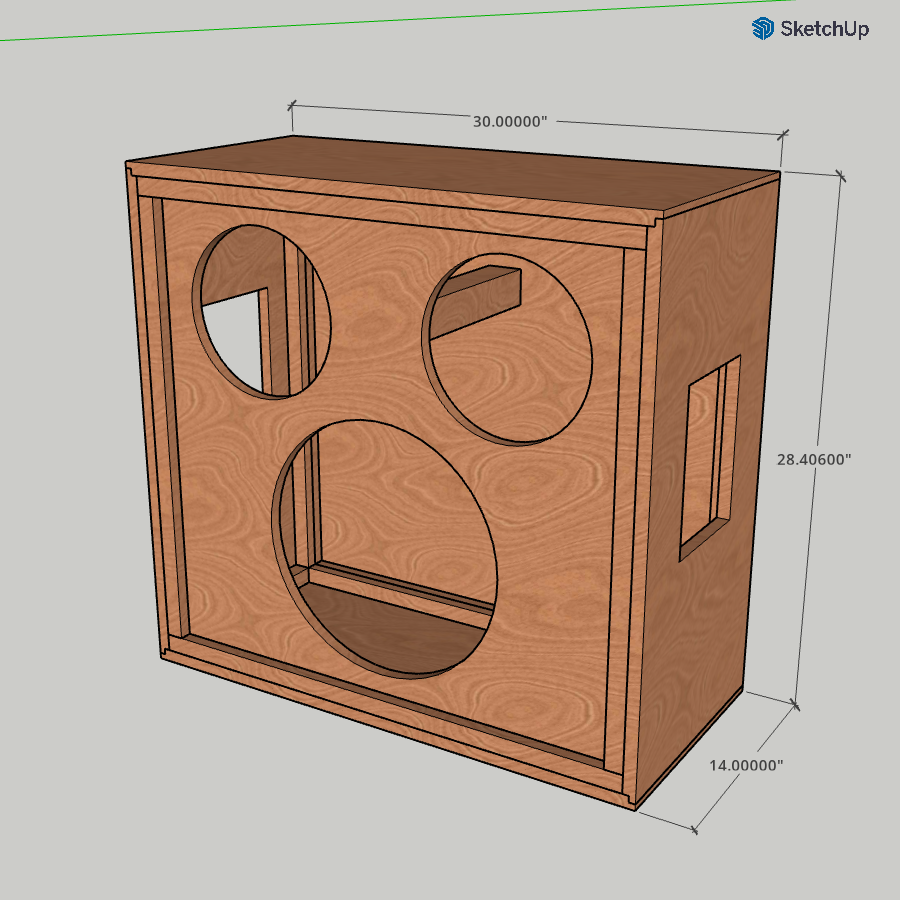900x900 pixels.
Task: Click the left end tick of width dimension
Action: [x=292, y=104]
